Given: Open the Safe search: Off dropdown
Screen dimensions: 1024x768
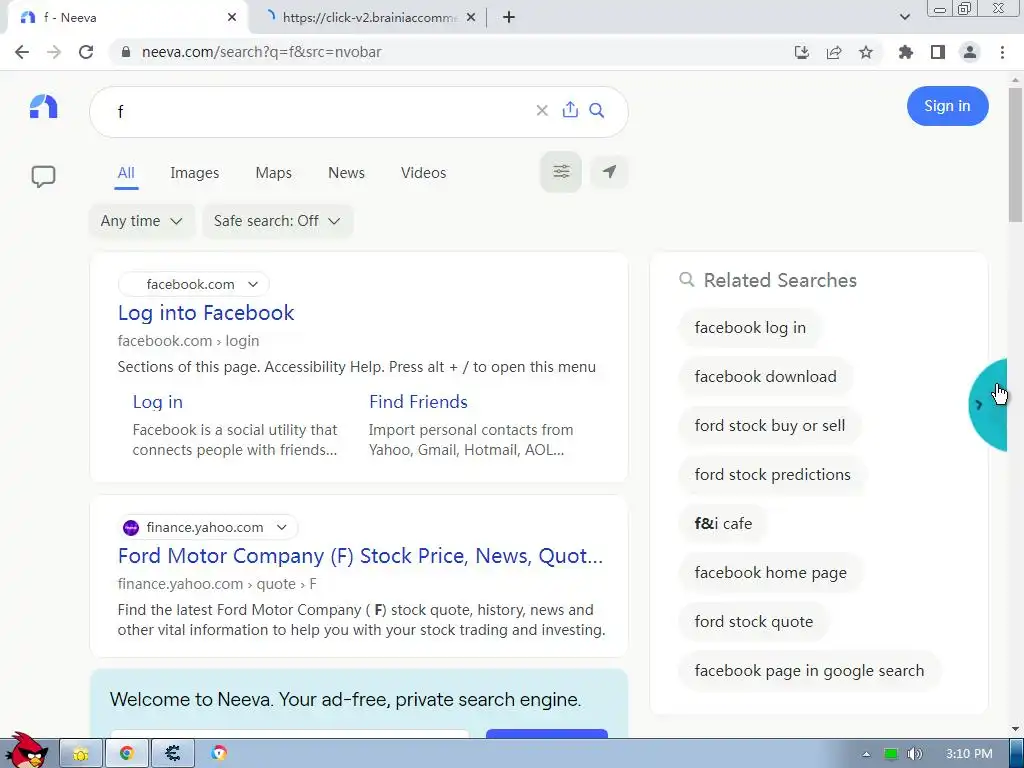Looking at the screenshot, I should coord(278,221).
